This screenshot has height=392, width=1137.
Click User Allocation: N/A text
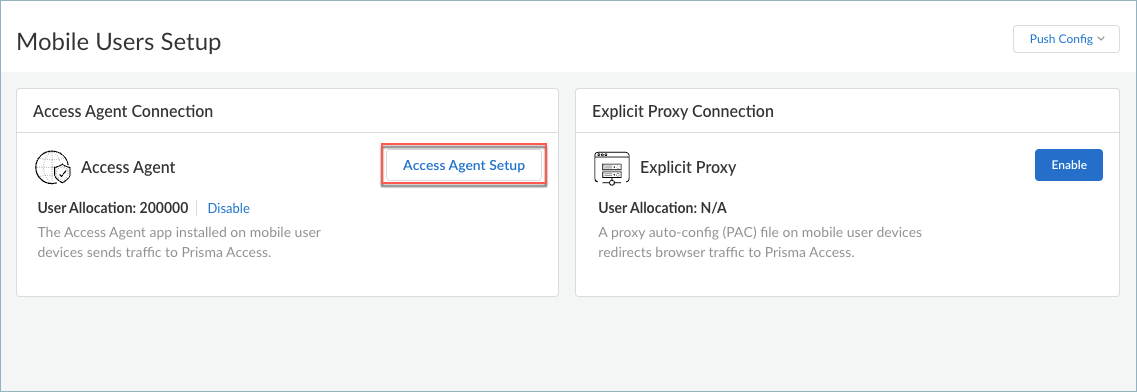[x=663, y=209]
